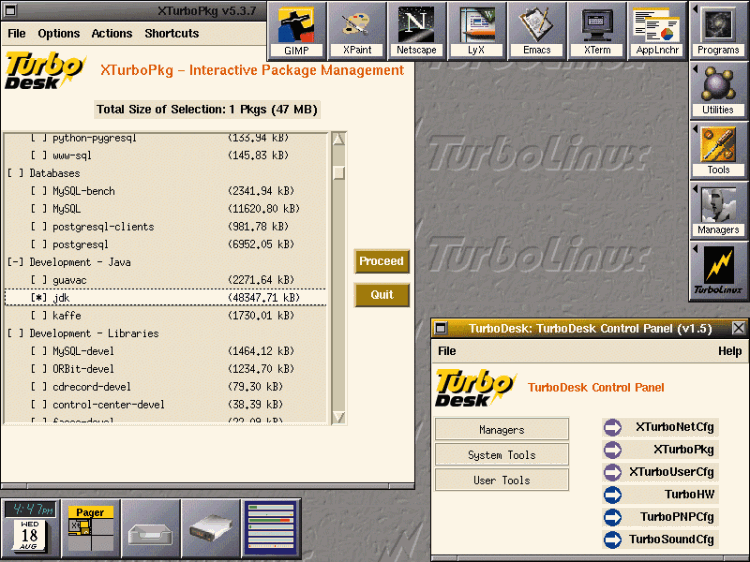Click the AppLnchr icon
750x562 pixels.
point(656,30)
